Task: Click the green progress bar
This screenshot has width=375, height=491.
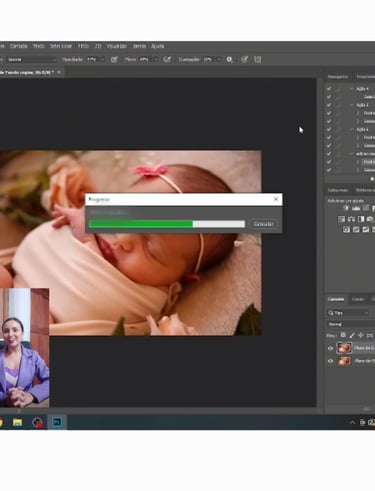Action: pos(141,224)
